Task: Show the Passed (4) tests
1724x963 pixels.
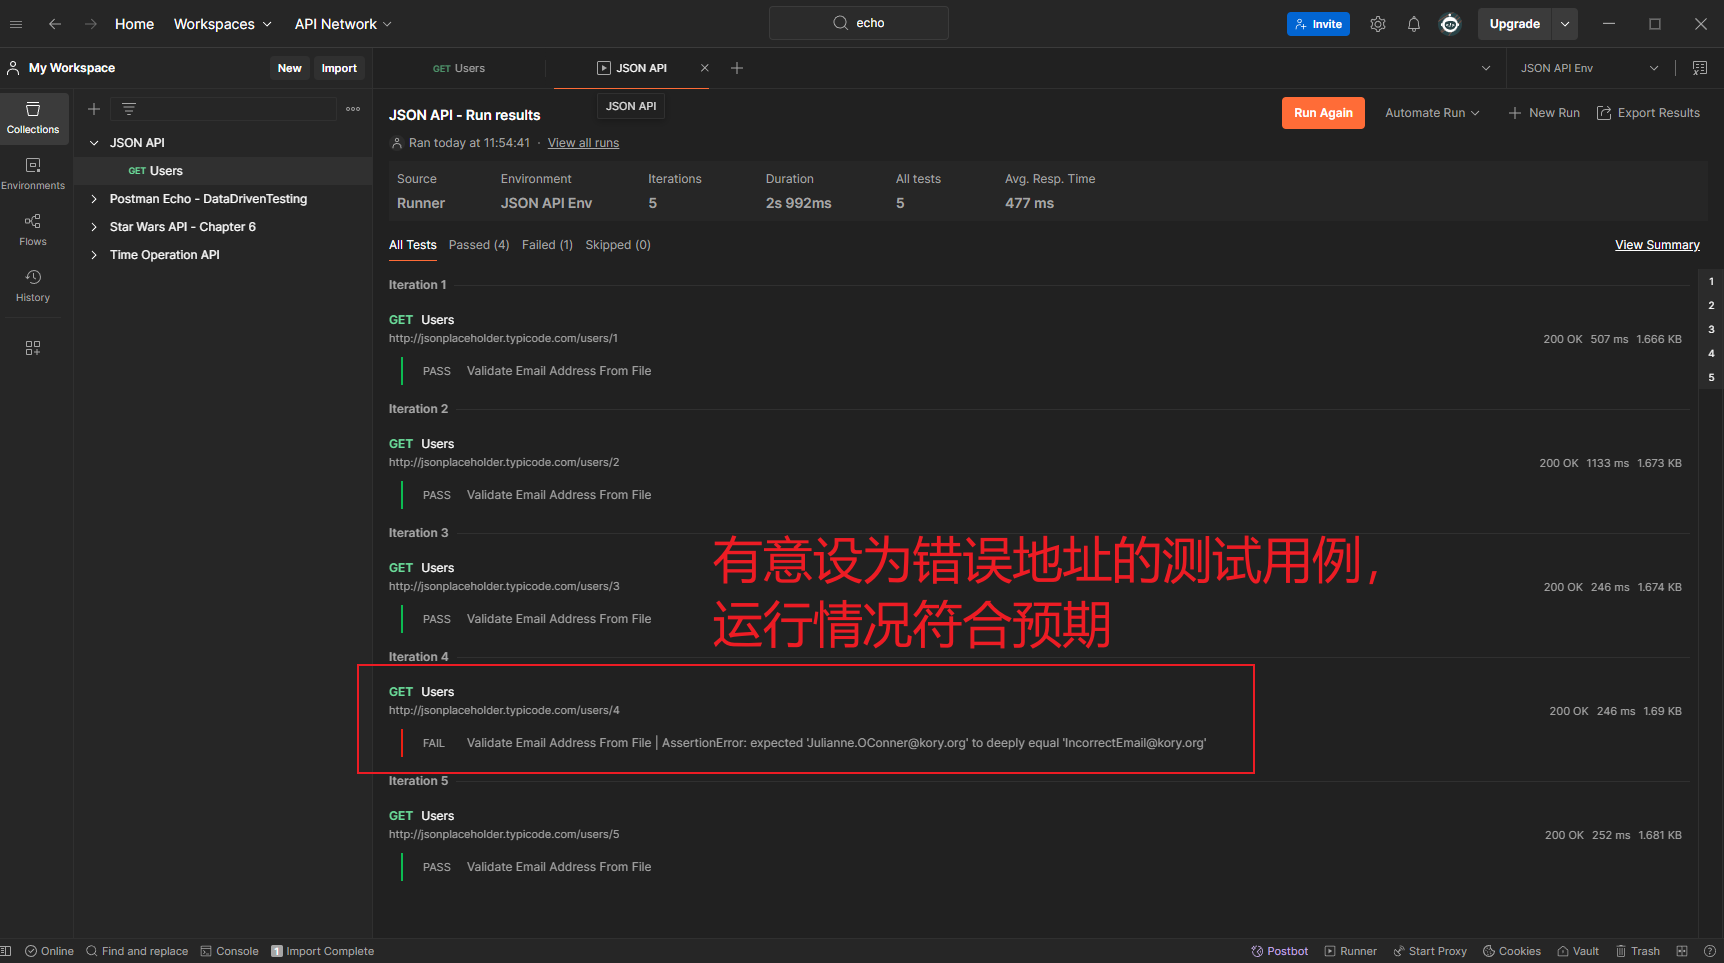Action: click(479, 245)
